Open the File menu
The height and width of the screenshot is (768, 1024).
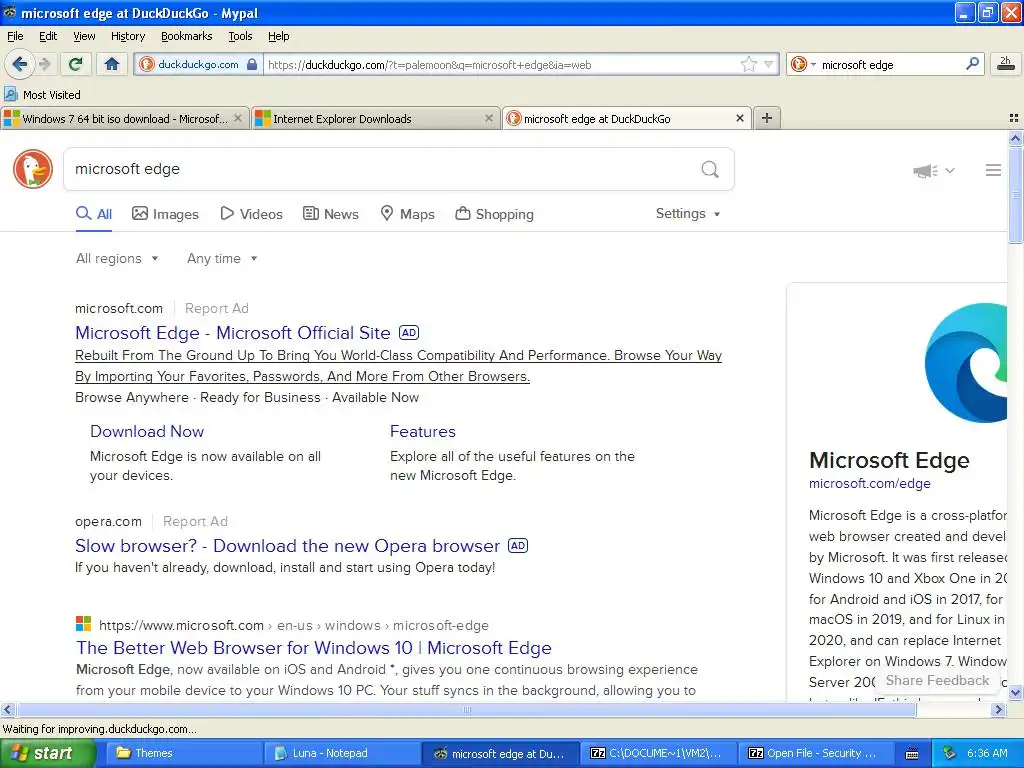tap(15, 36)
